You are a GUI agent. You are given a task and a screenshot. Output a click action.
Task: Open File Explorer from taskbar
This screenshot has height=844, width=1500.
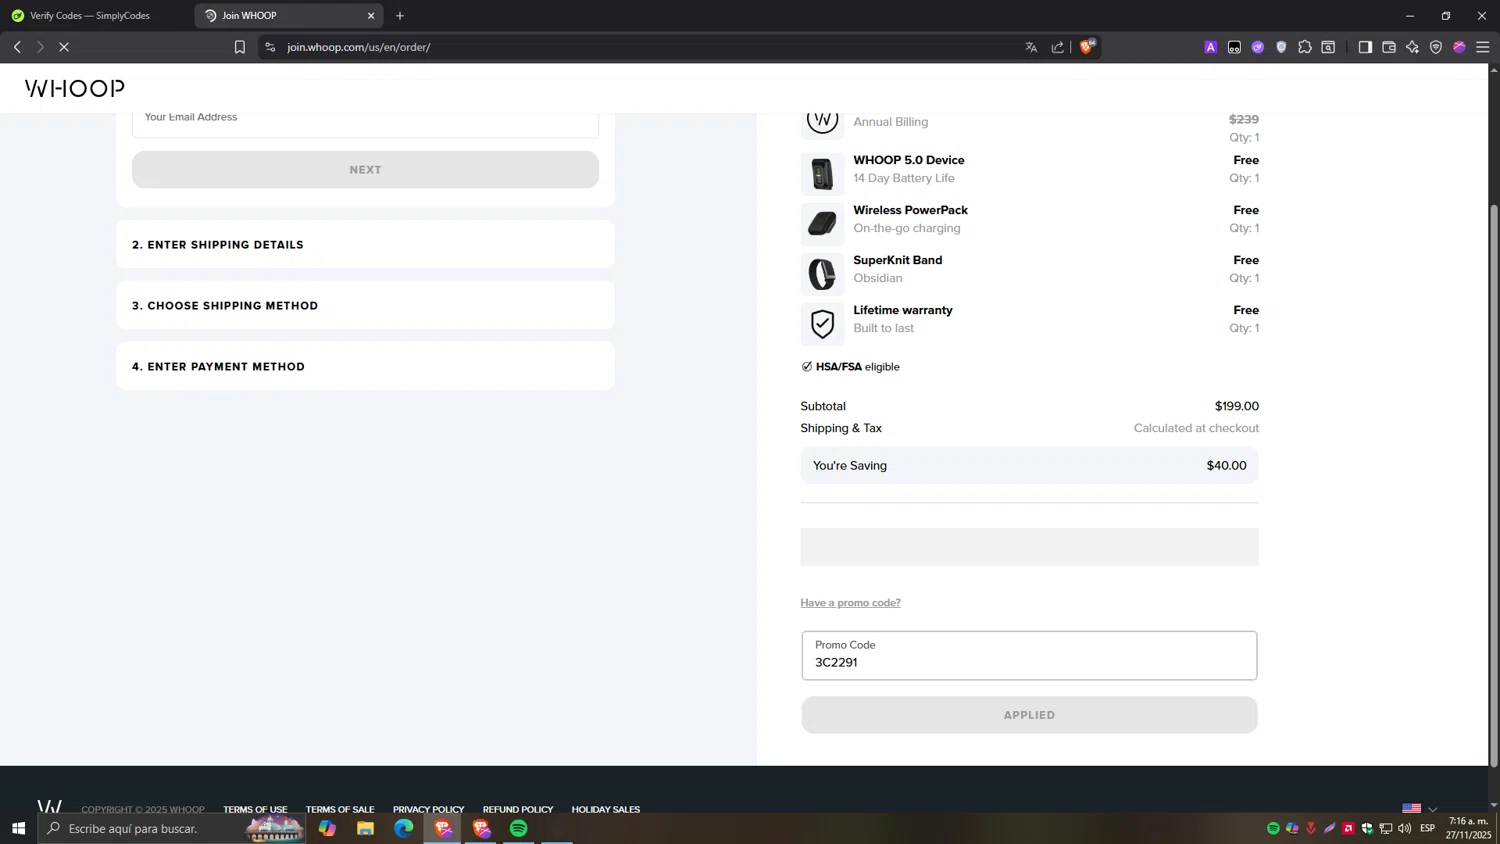[x=365, y=828]
